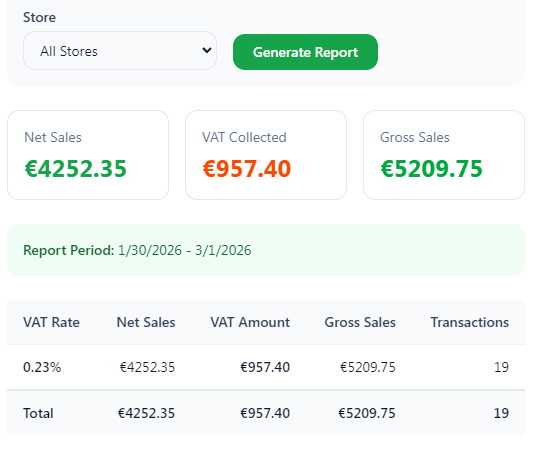Click the Net Sales table column header
Viewport: 536px width, 455px height.
point(146,322)
